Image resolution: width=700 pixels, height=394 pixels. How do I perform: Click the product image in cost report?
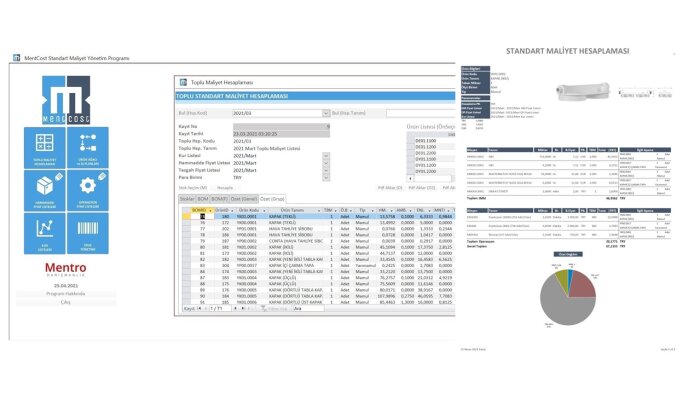click(x=583, y=91)
